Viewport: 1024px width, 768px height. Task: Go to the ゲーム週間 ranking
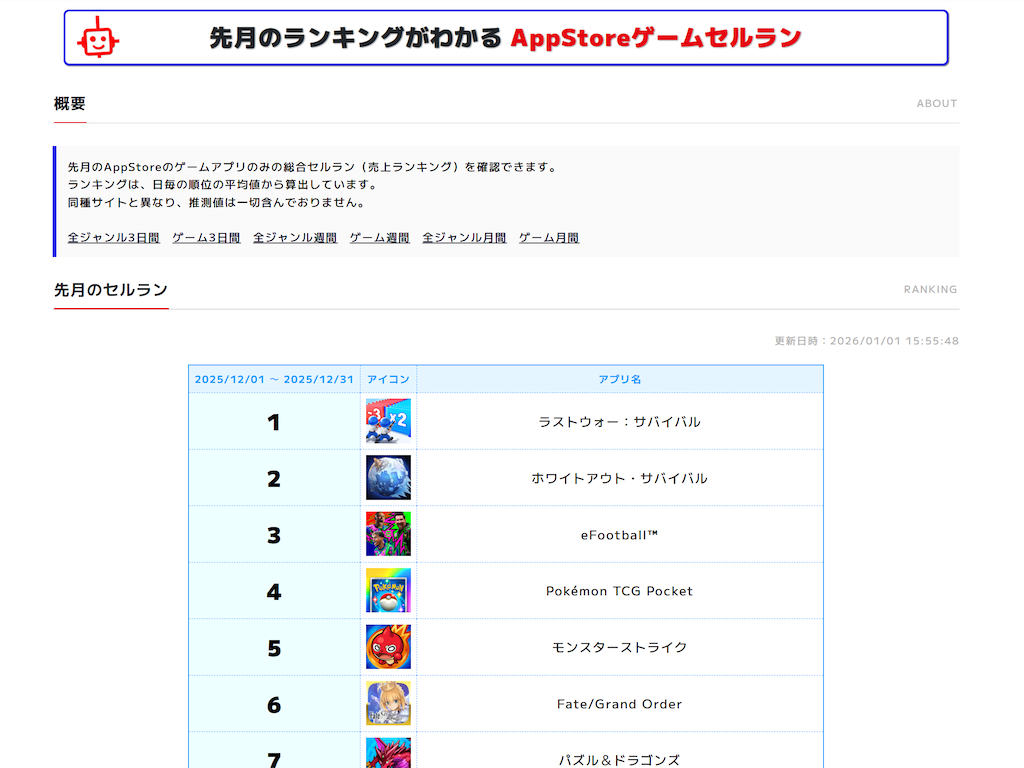pos(379,238)
